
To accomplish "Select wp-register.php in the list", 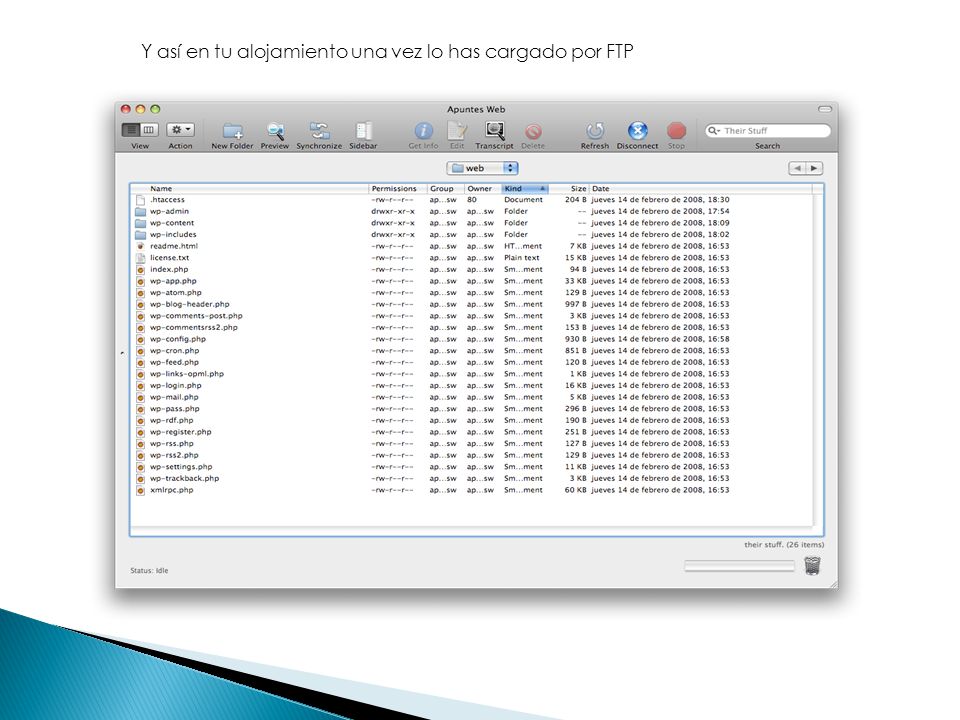I will pos(471,432).
